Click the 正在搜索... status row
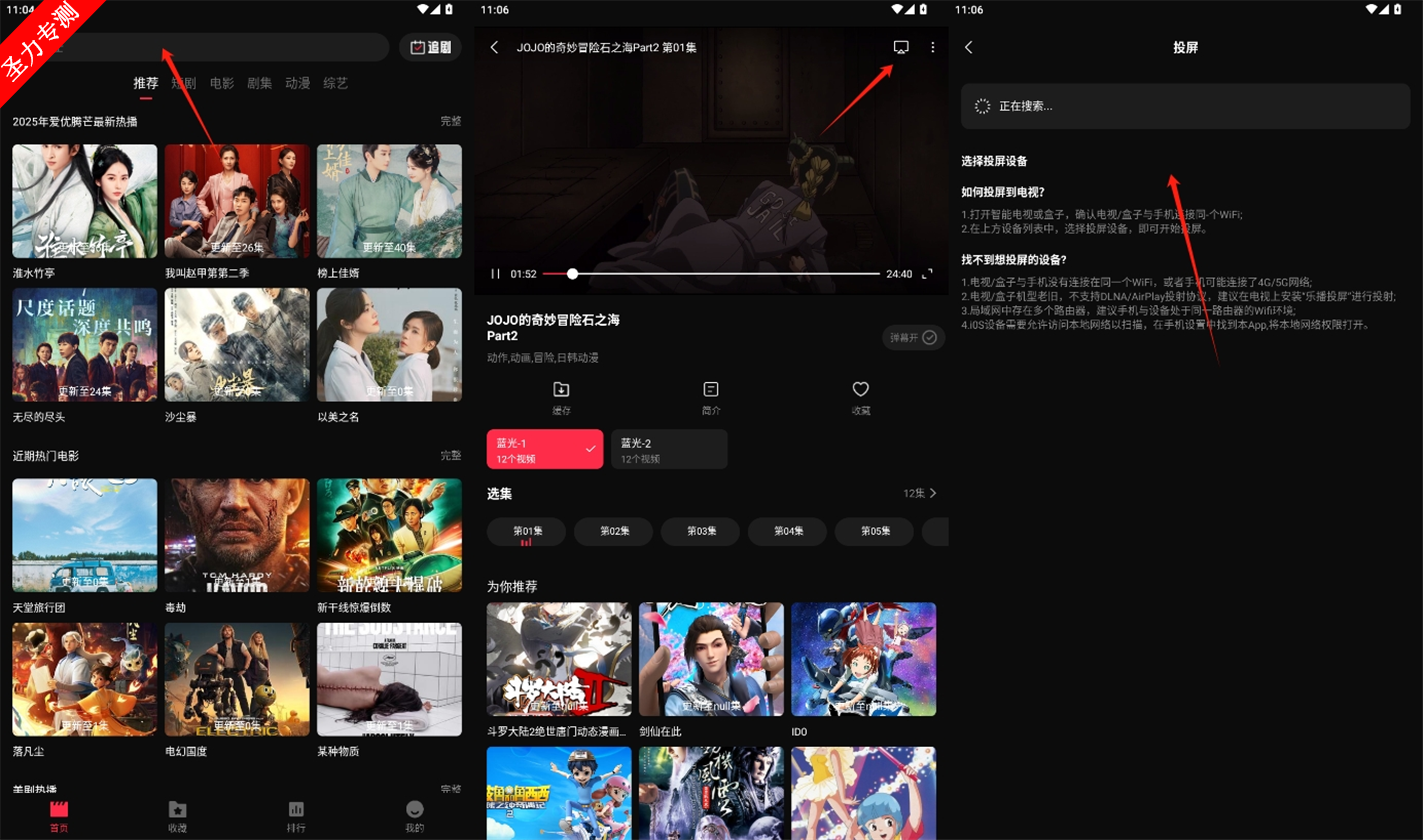The width and height of the screenshot is (1423, 840). (x=1186, y=106)
